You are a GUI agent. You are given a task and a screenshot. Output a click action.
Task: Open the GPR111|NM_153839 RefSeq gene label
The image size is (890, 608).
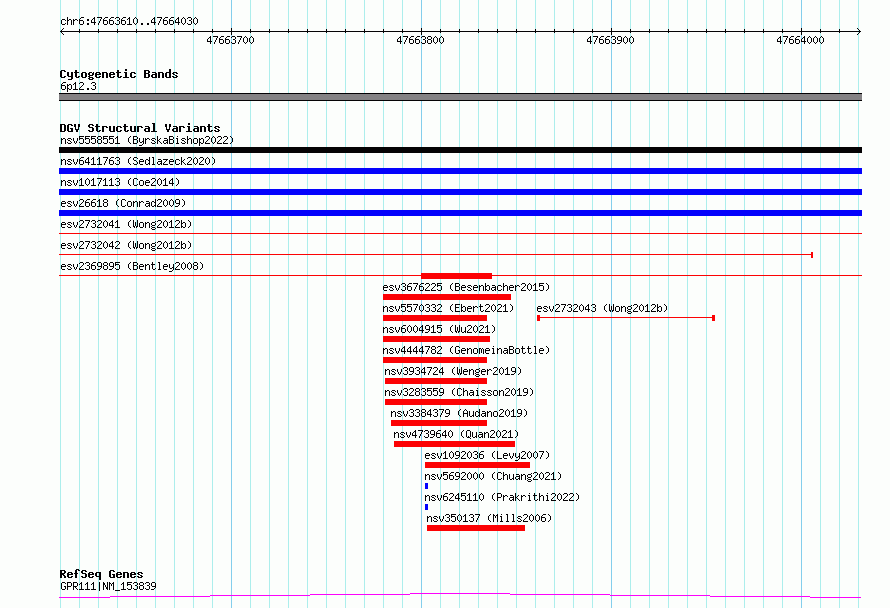[x=108, y=586]
